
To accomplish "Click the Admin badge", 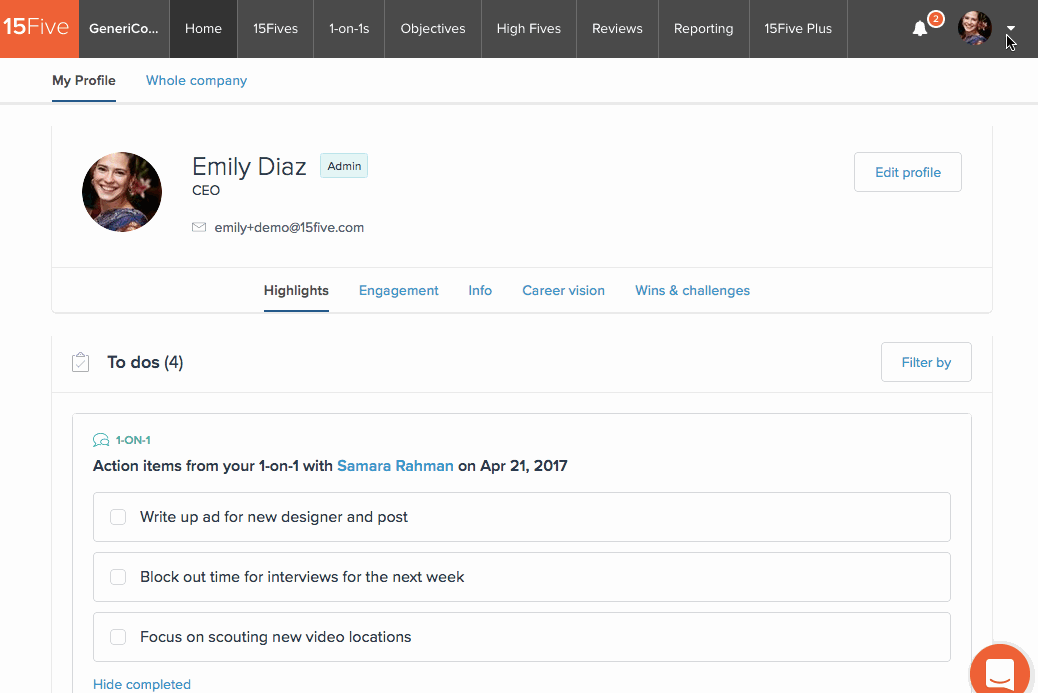I will 344,166.
